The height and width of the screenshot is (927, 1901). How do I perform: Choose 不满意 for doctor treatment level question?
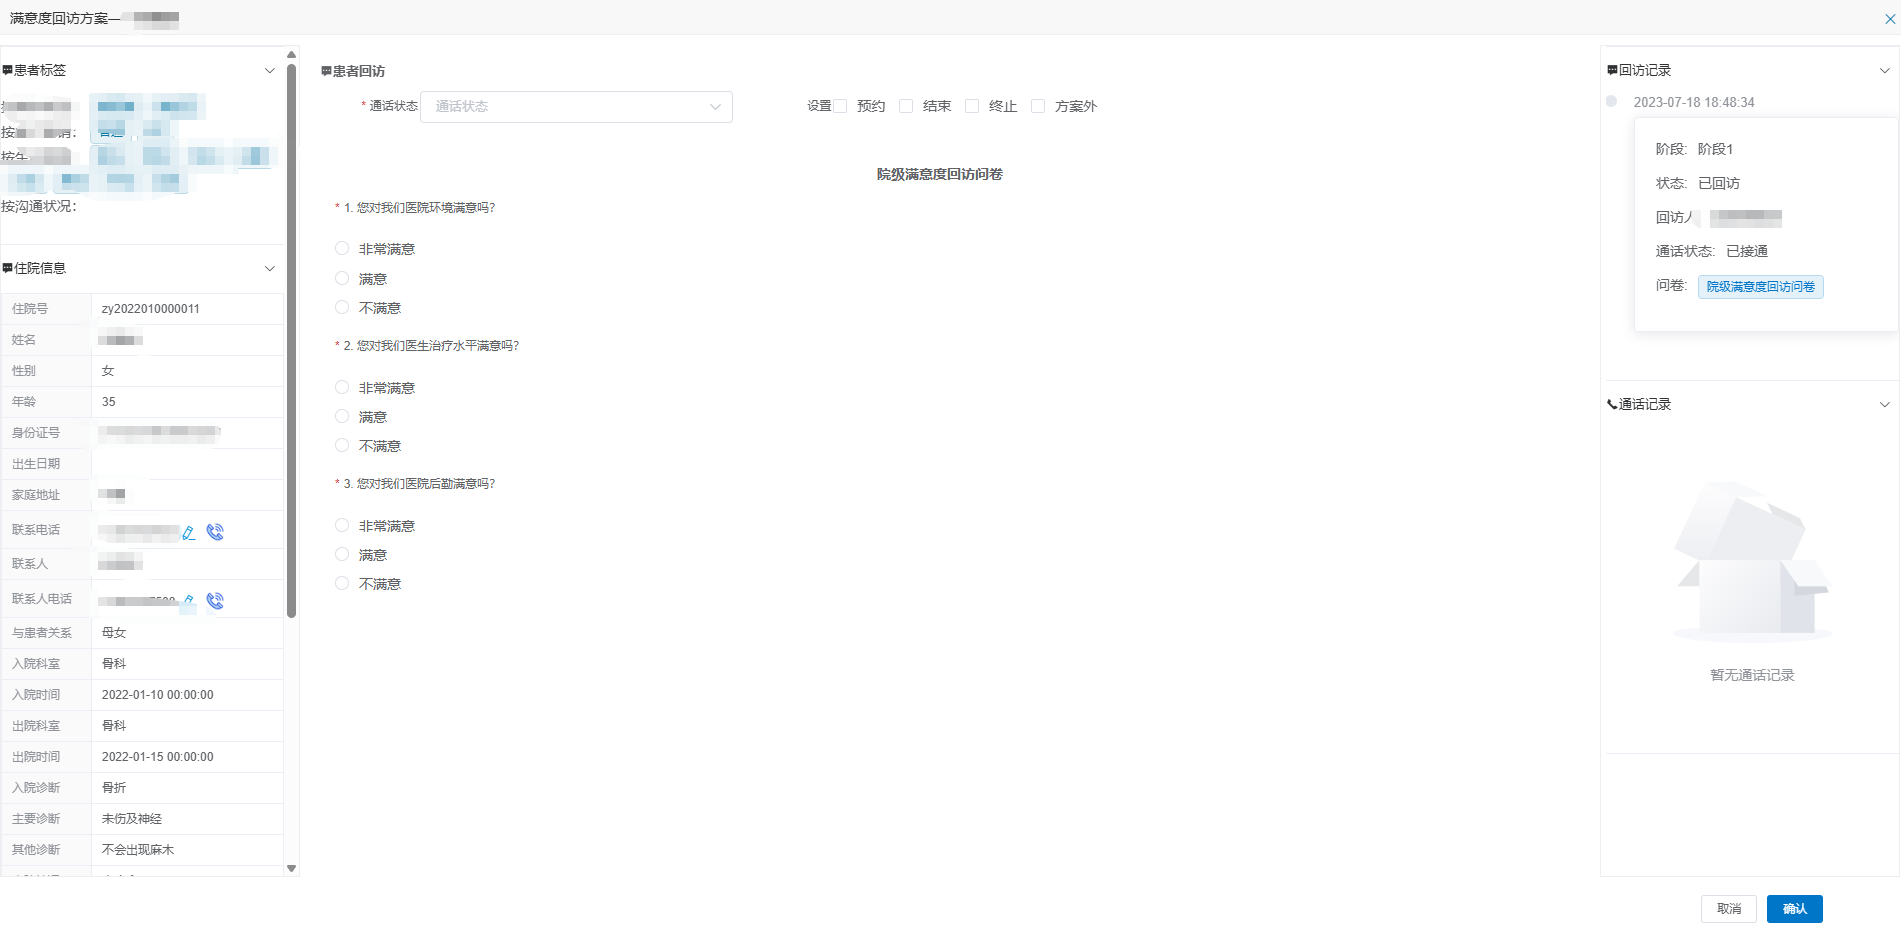[x=342, y=446]
